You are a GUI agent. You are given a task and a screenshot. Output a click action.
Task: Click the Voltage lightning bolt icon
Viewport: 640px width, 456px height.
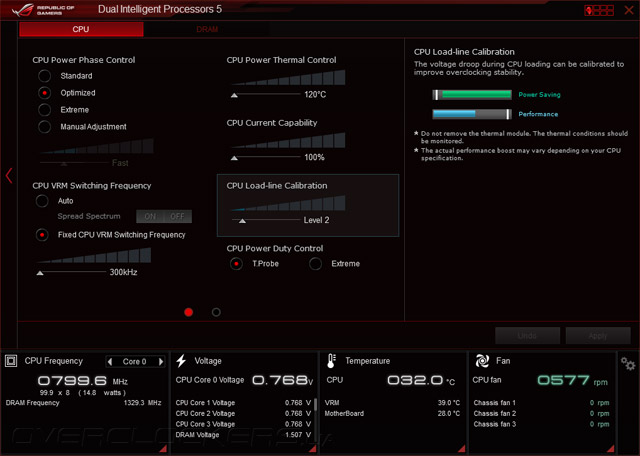[x=181, y=361]
